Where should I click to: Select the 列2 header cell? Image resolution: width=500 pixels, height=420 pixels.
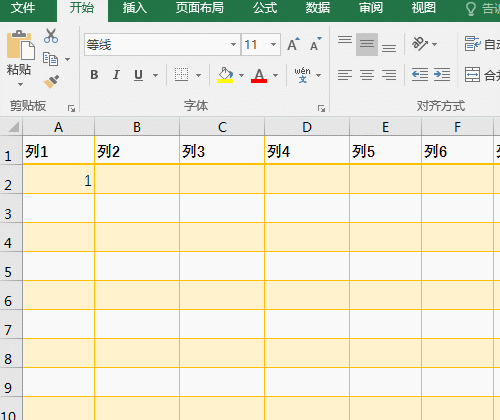pyautogui.click(x=137, y=150)
